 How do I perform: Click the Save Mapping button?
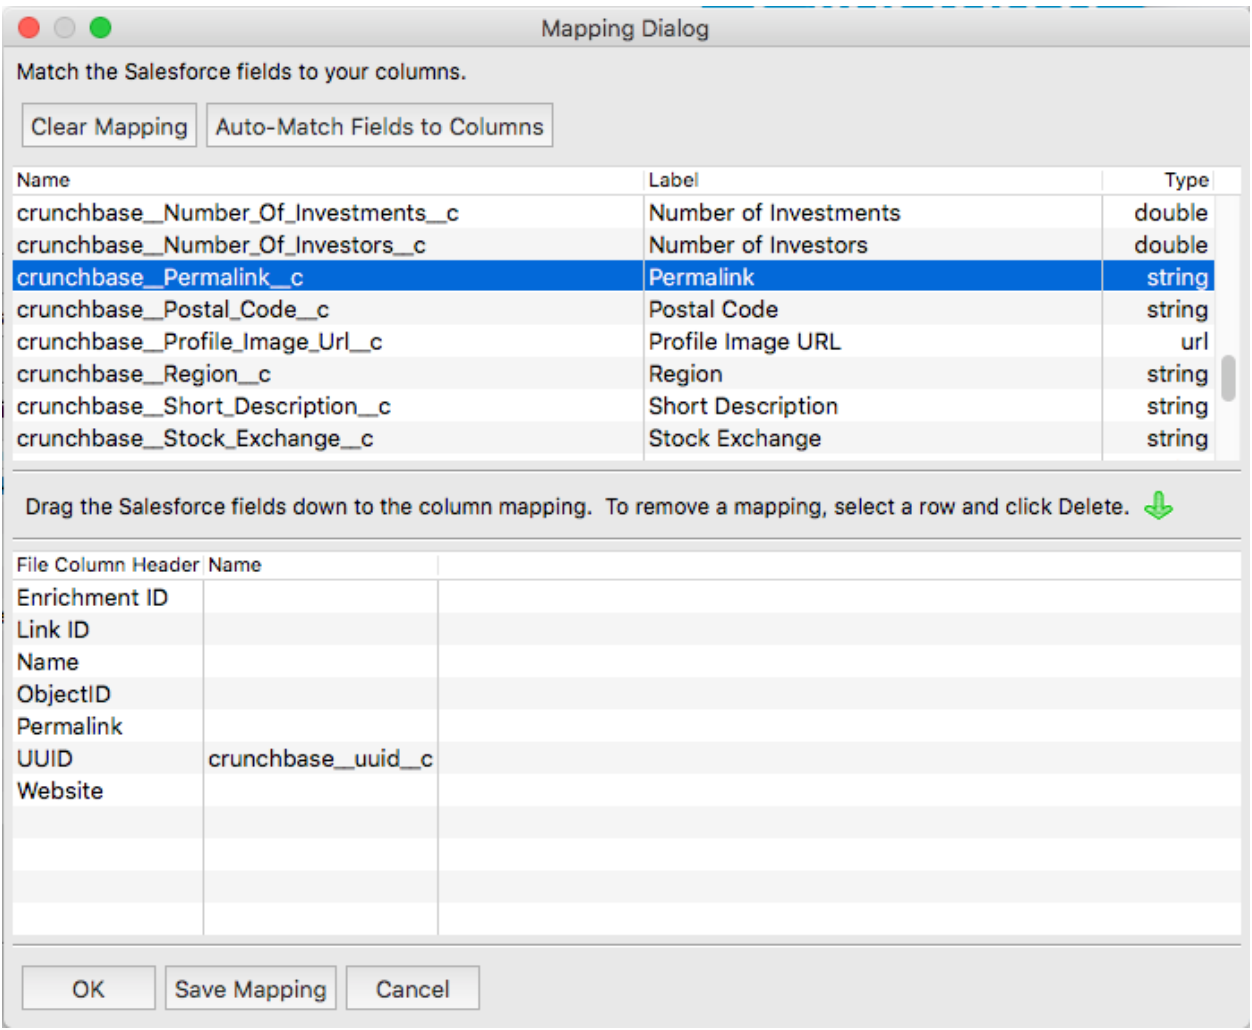[x=250, y=988]
